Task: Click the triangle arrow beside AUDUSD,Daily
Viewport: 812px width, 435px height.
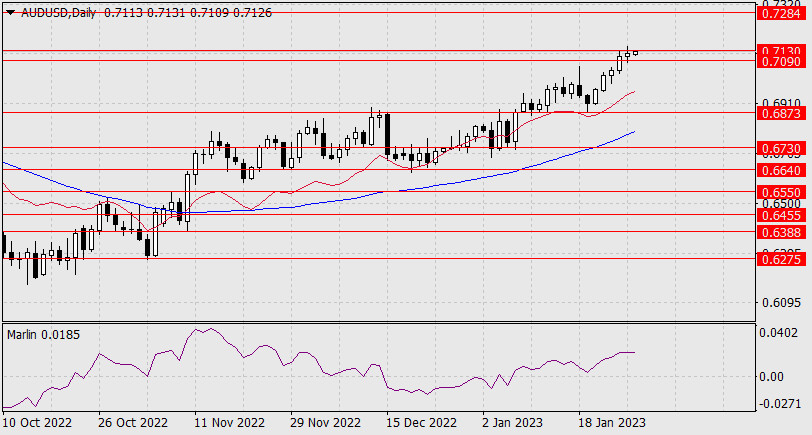Action: click(x=11, y=13)
